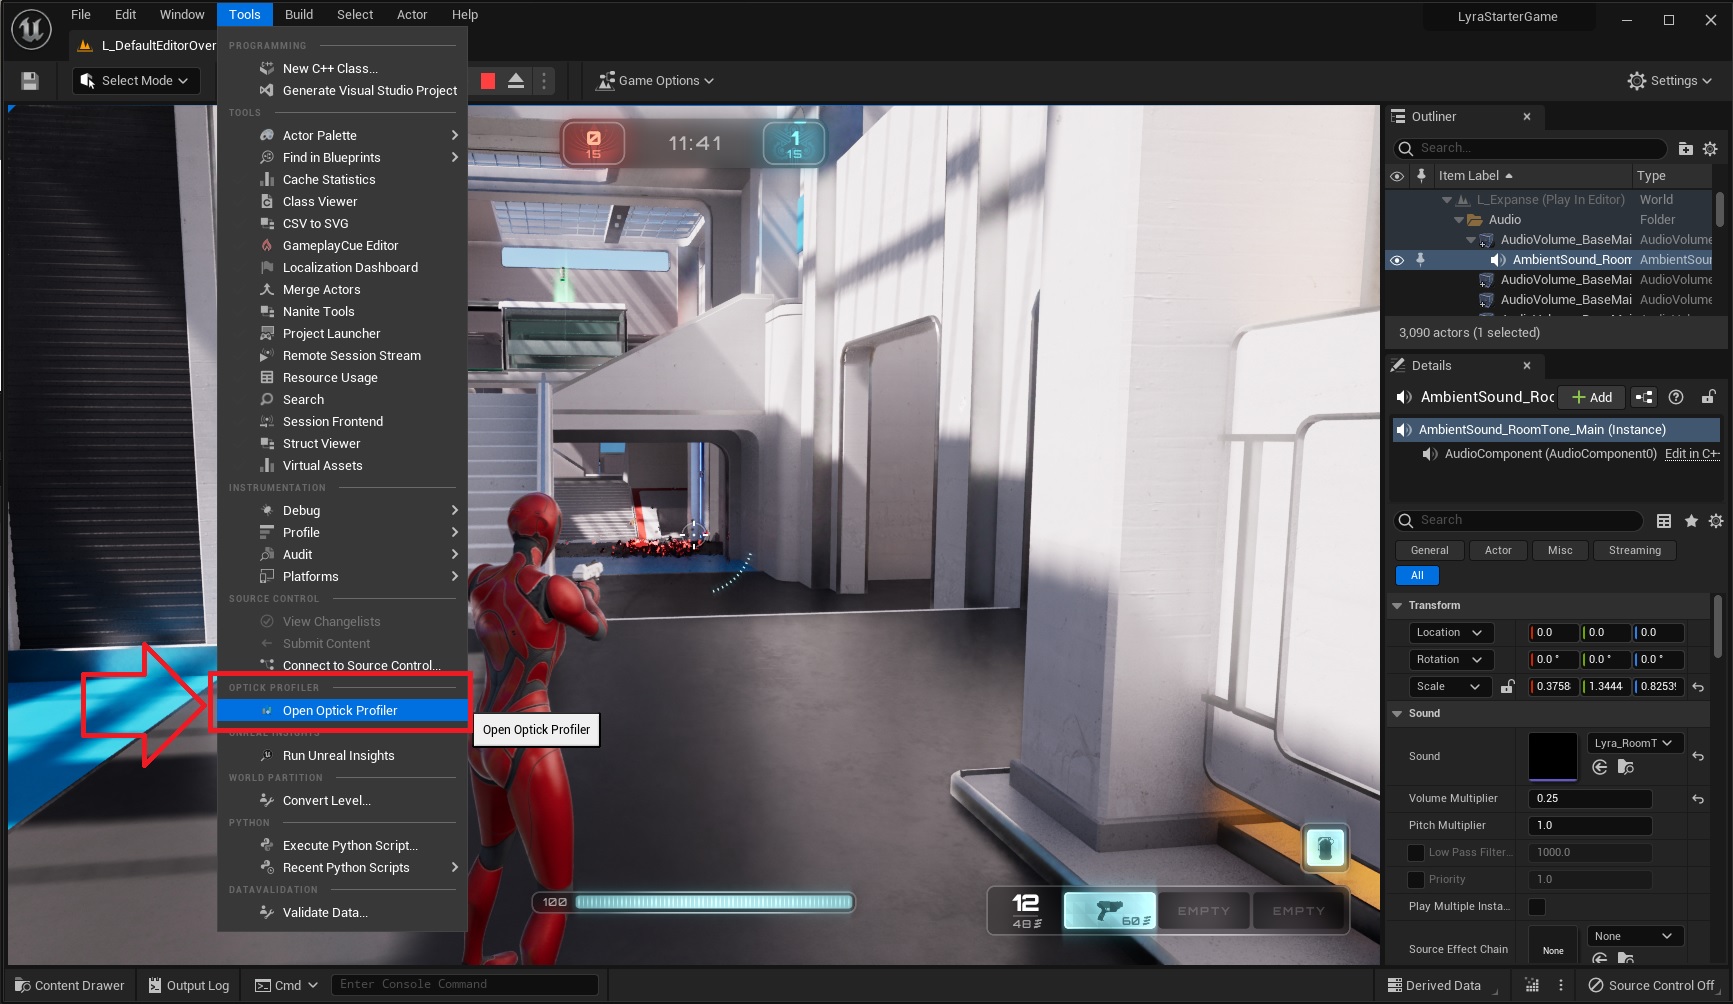Click Edit in C++ link
The width and height of the screenshot is (1733, 1004).
pyautogui.click(x=1692, y=454)
